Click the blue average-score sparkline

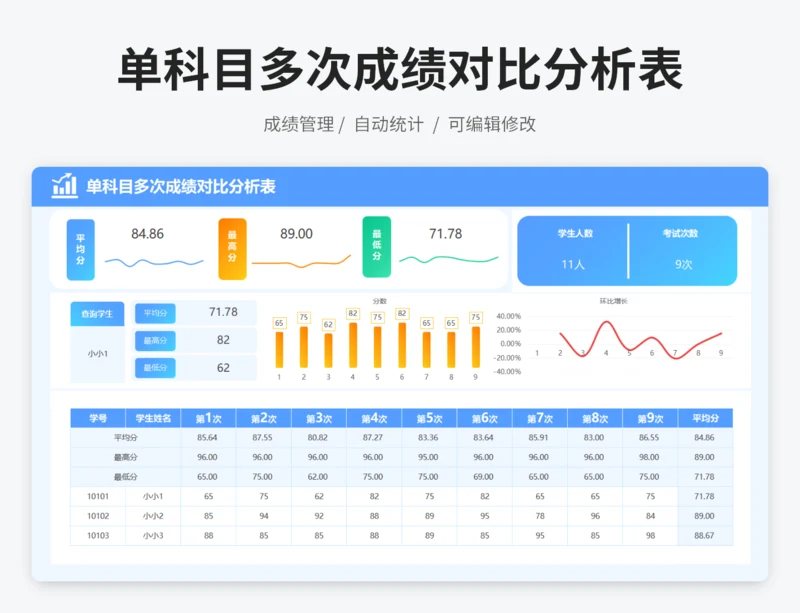154,262
